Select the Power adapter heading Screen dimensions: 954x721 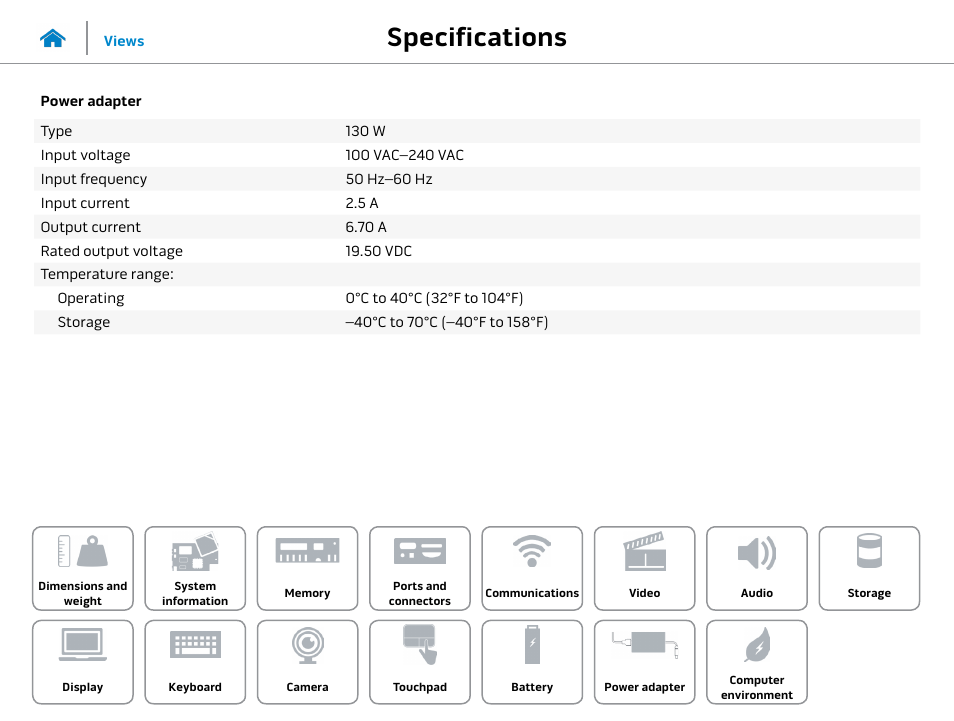[91, 101]
